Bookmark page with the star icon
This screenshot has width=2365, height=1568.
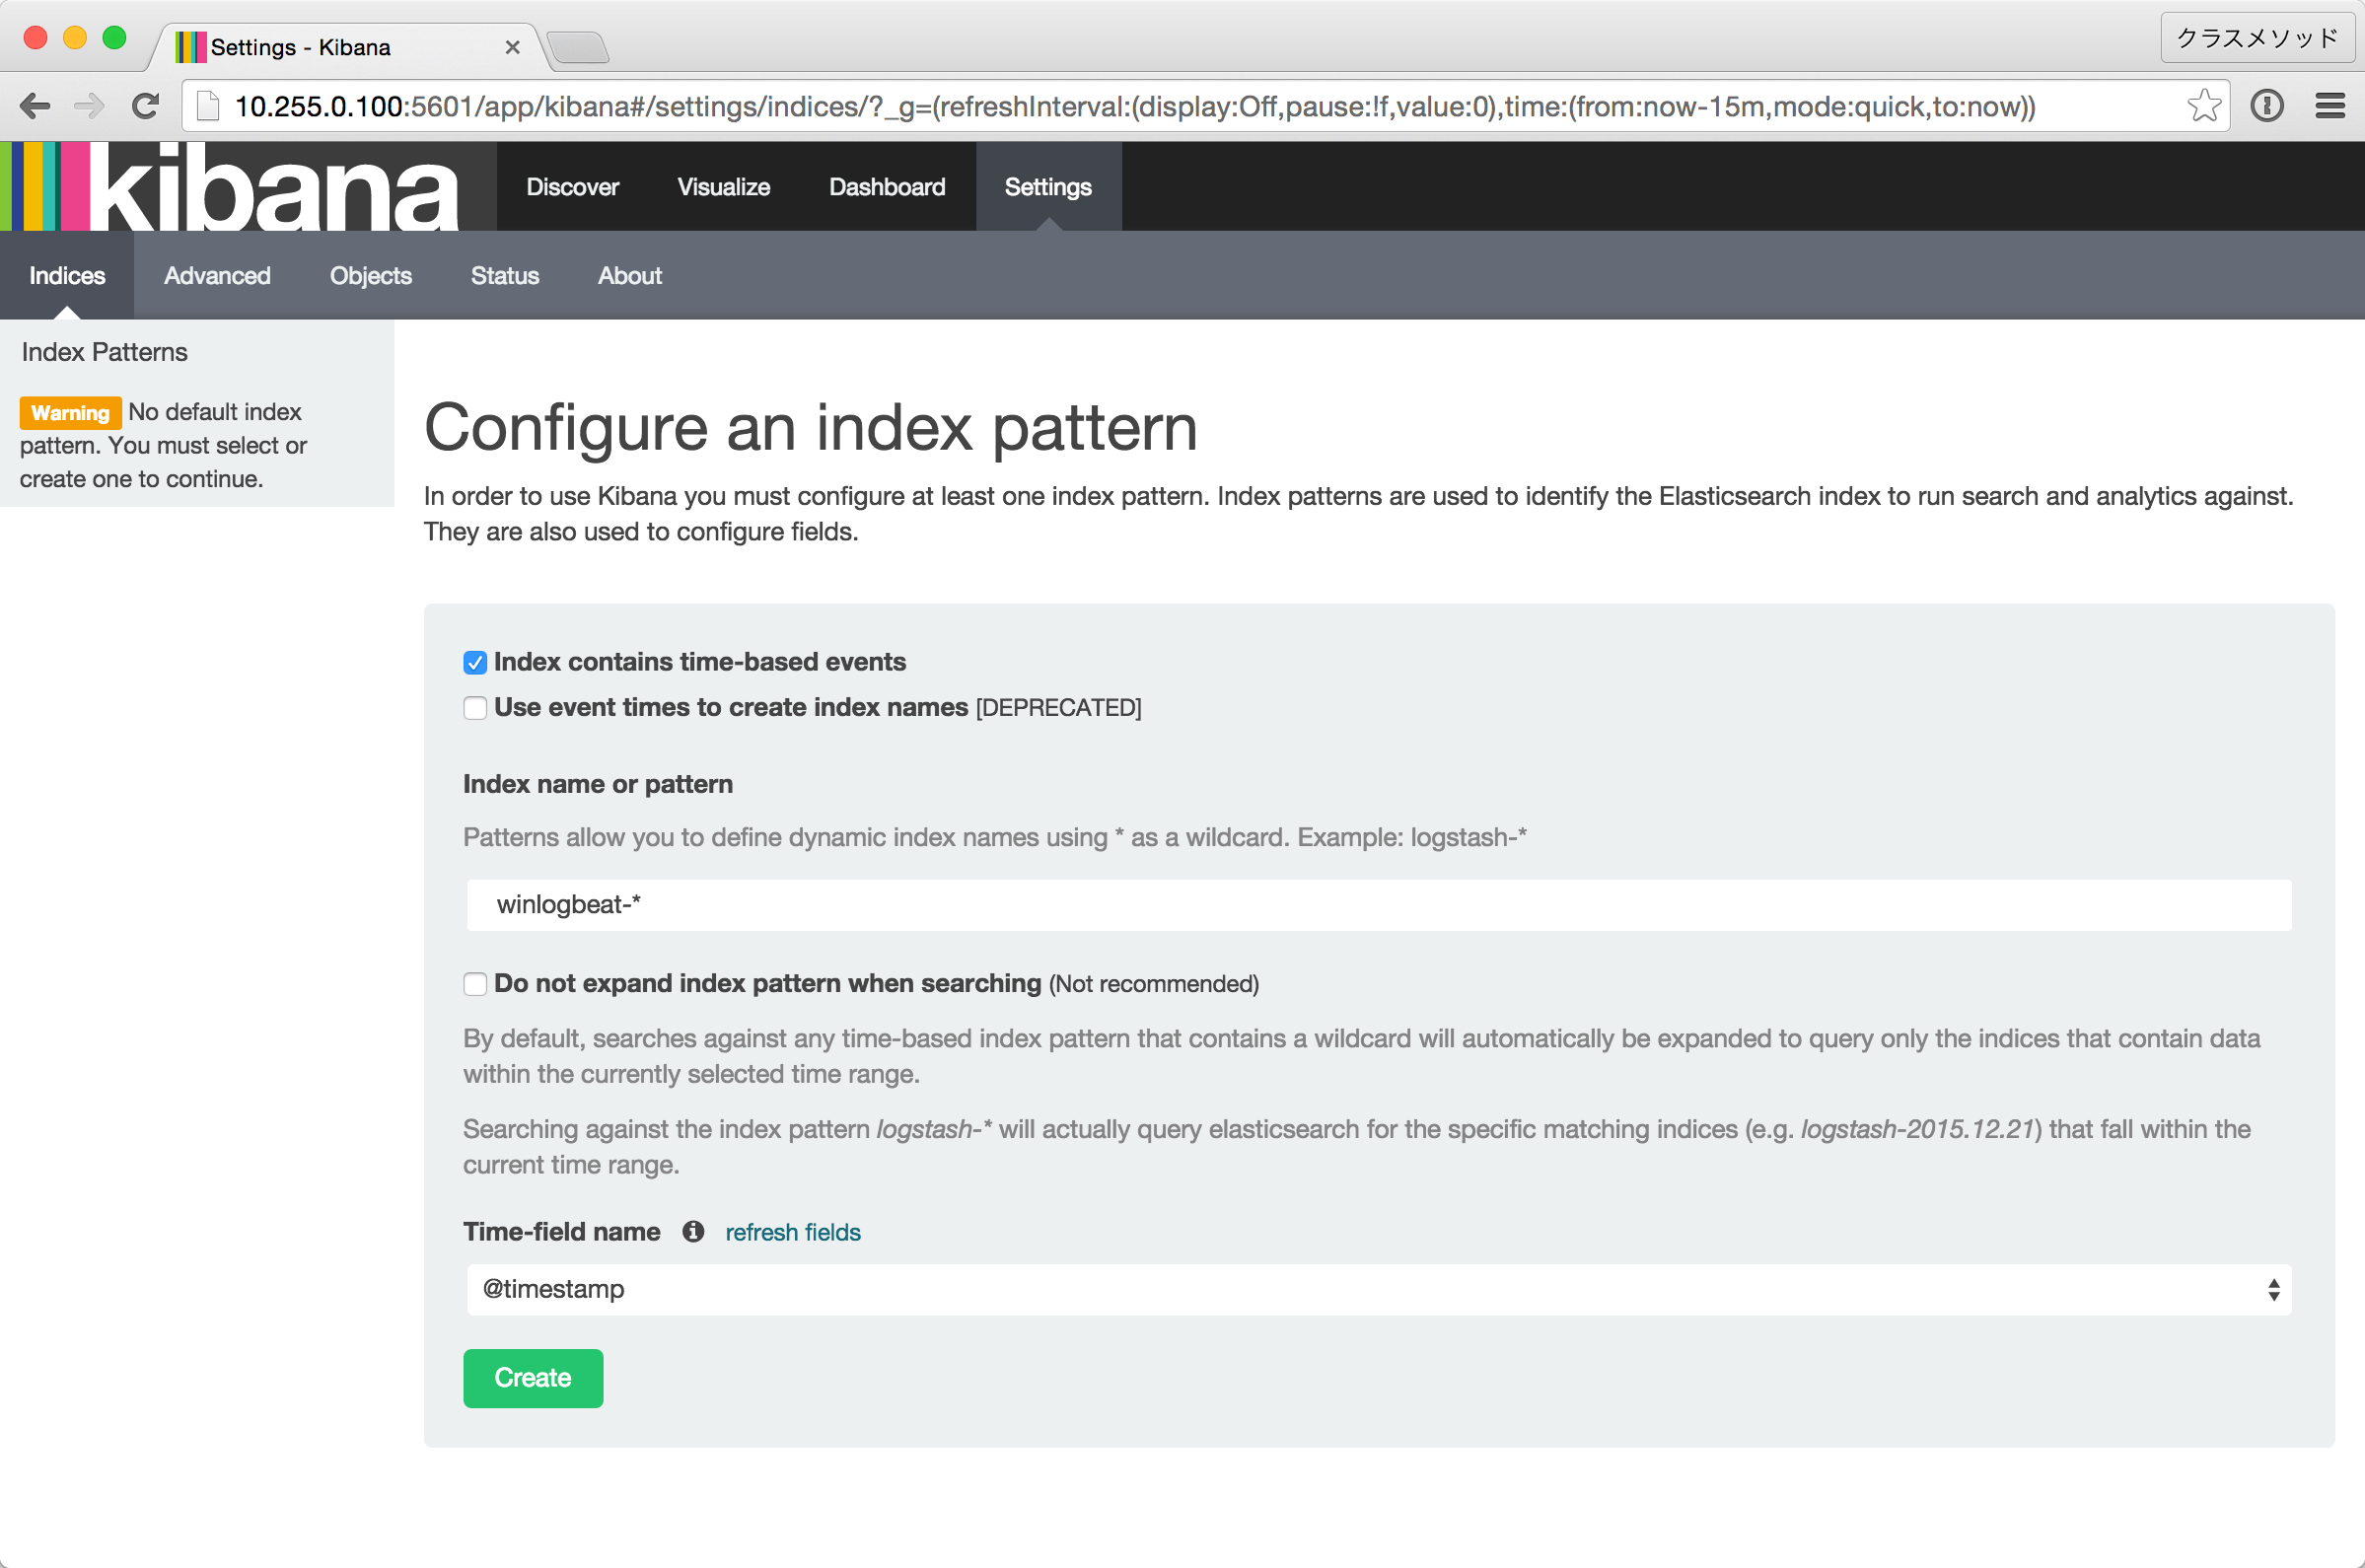(x=2203, y=106)
